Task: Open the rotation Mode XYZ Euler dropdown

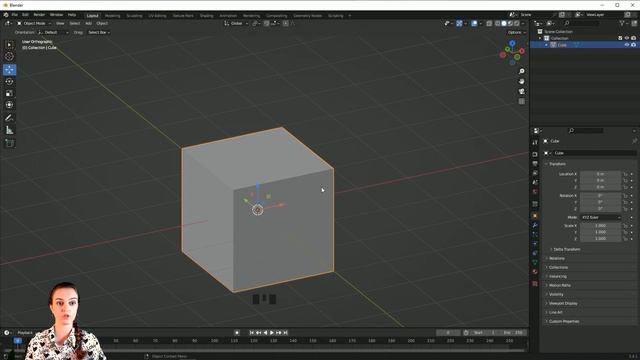Action: point(600,217)
